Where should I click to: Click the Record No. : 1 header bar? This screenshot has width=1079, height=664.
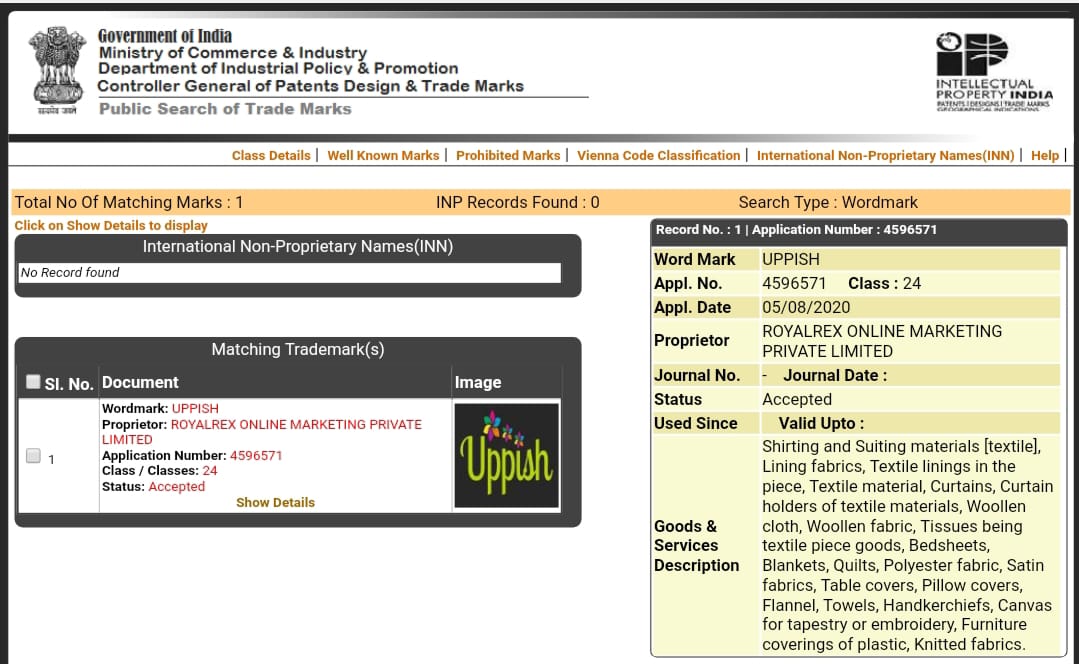[859, 231]
